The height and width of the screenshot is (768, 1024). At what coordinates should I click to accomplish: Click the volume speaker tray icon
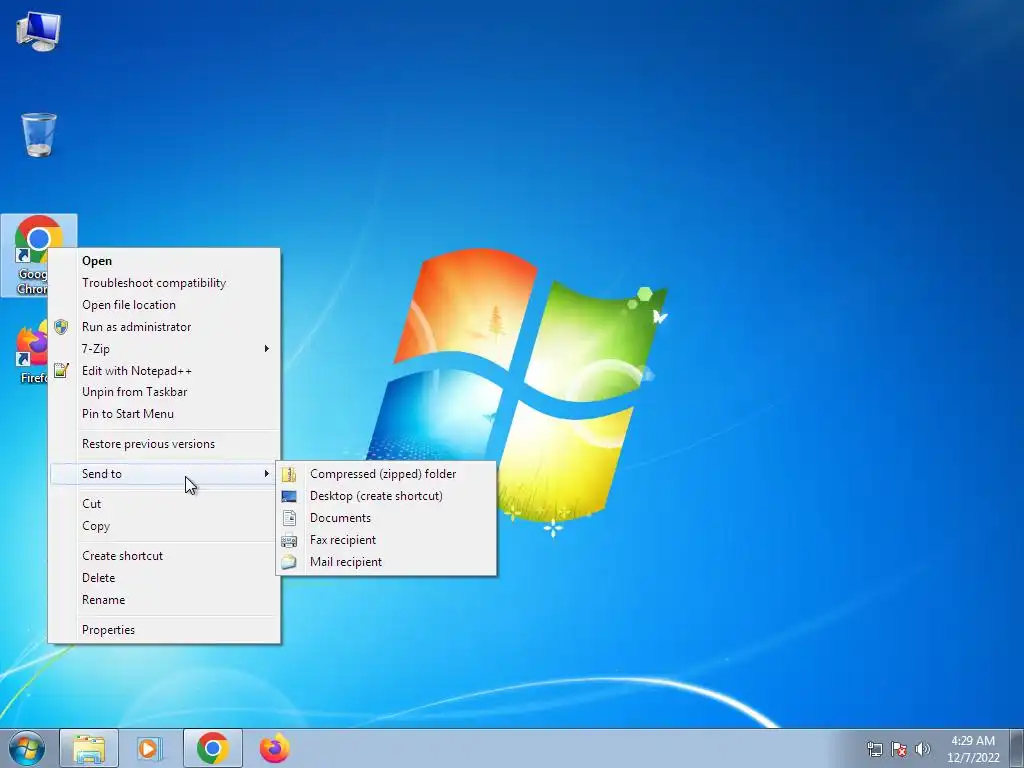click(922, 749)
